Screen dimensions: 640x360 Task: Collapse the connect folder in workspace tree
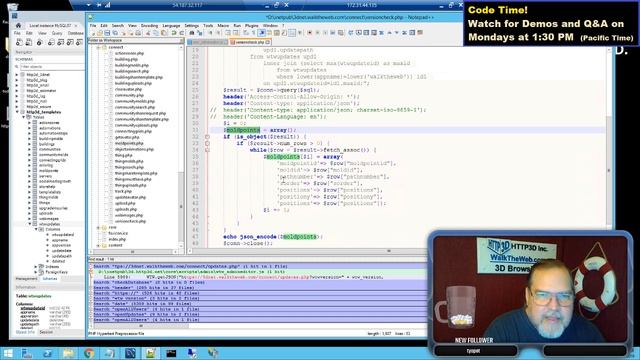pyautogui.click(x=98, y=47)
